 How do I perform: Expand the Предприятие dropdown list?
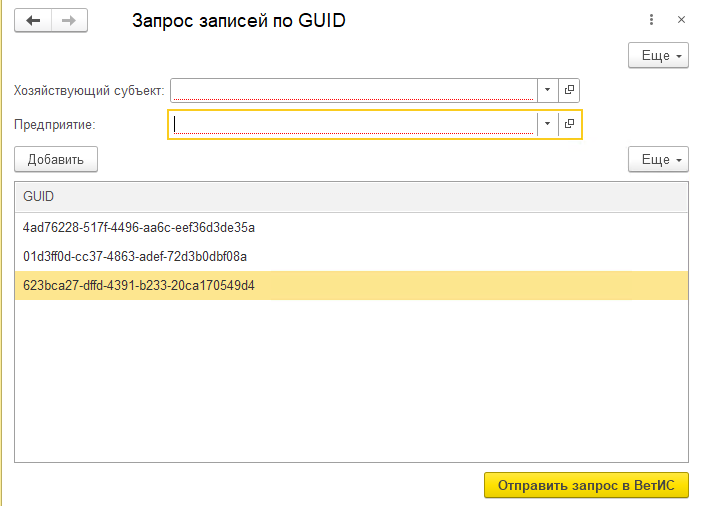tap(548, 124)
